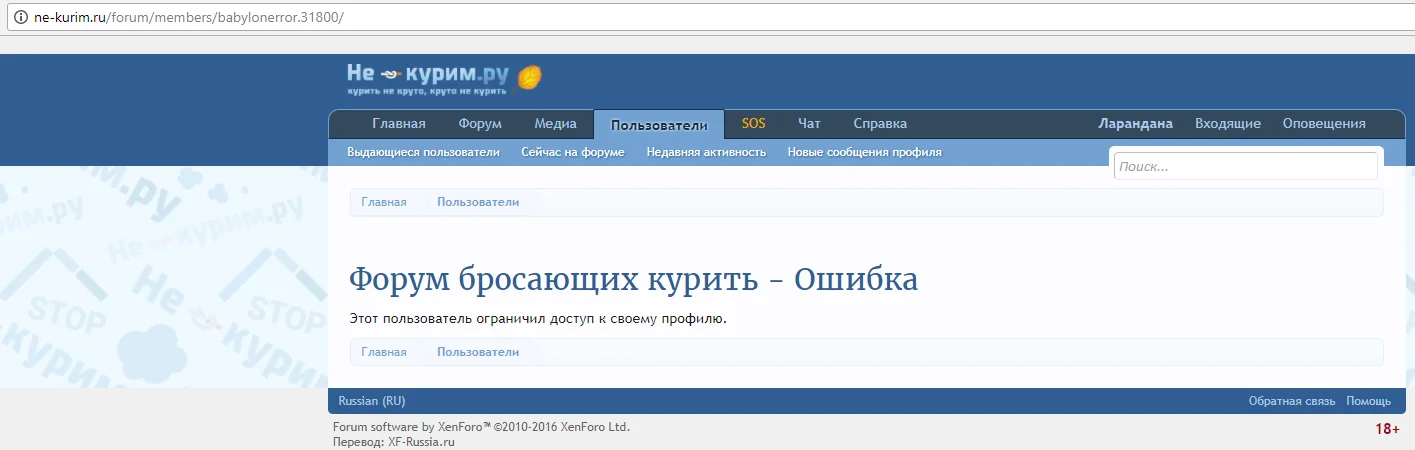Open Новые сообщения профиля link
This screenshot has height=450, width=1415.
(864, 152)
